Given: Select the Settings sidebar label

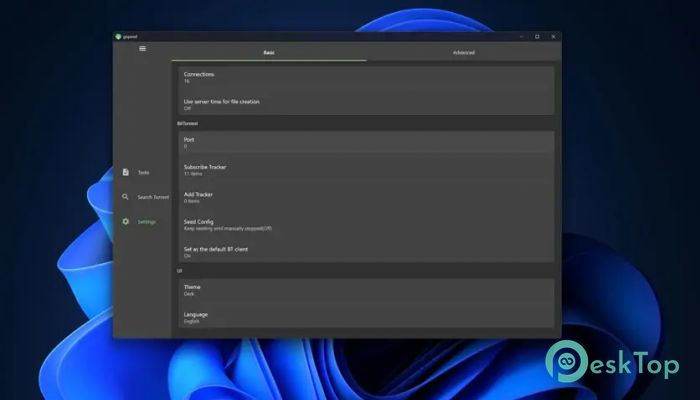Looking at the screenshot, I should click(146, 221).
